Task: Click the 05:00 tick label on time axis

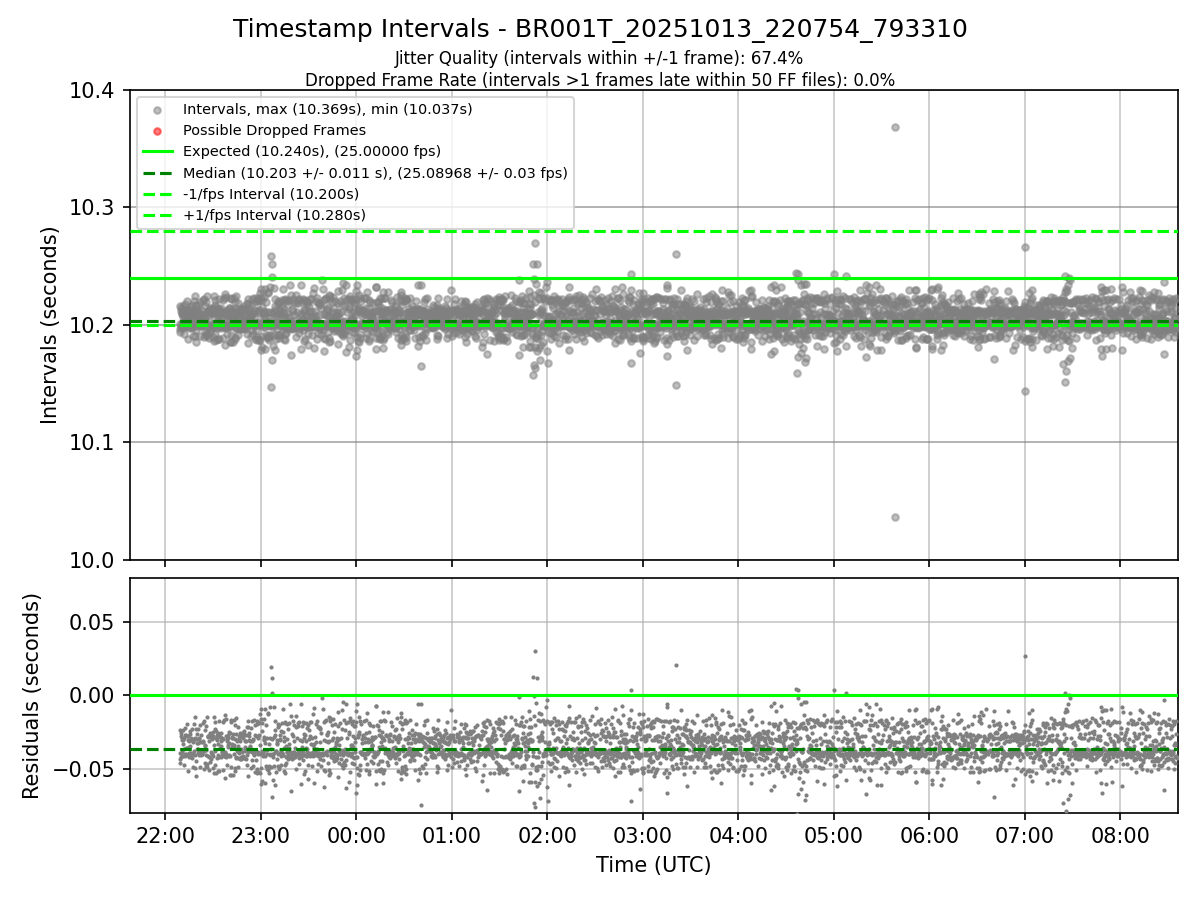Action: (833, 836)
